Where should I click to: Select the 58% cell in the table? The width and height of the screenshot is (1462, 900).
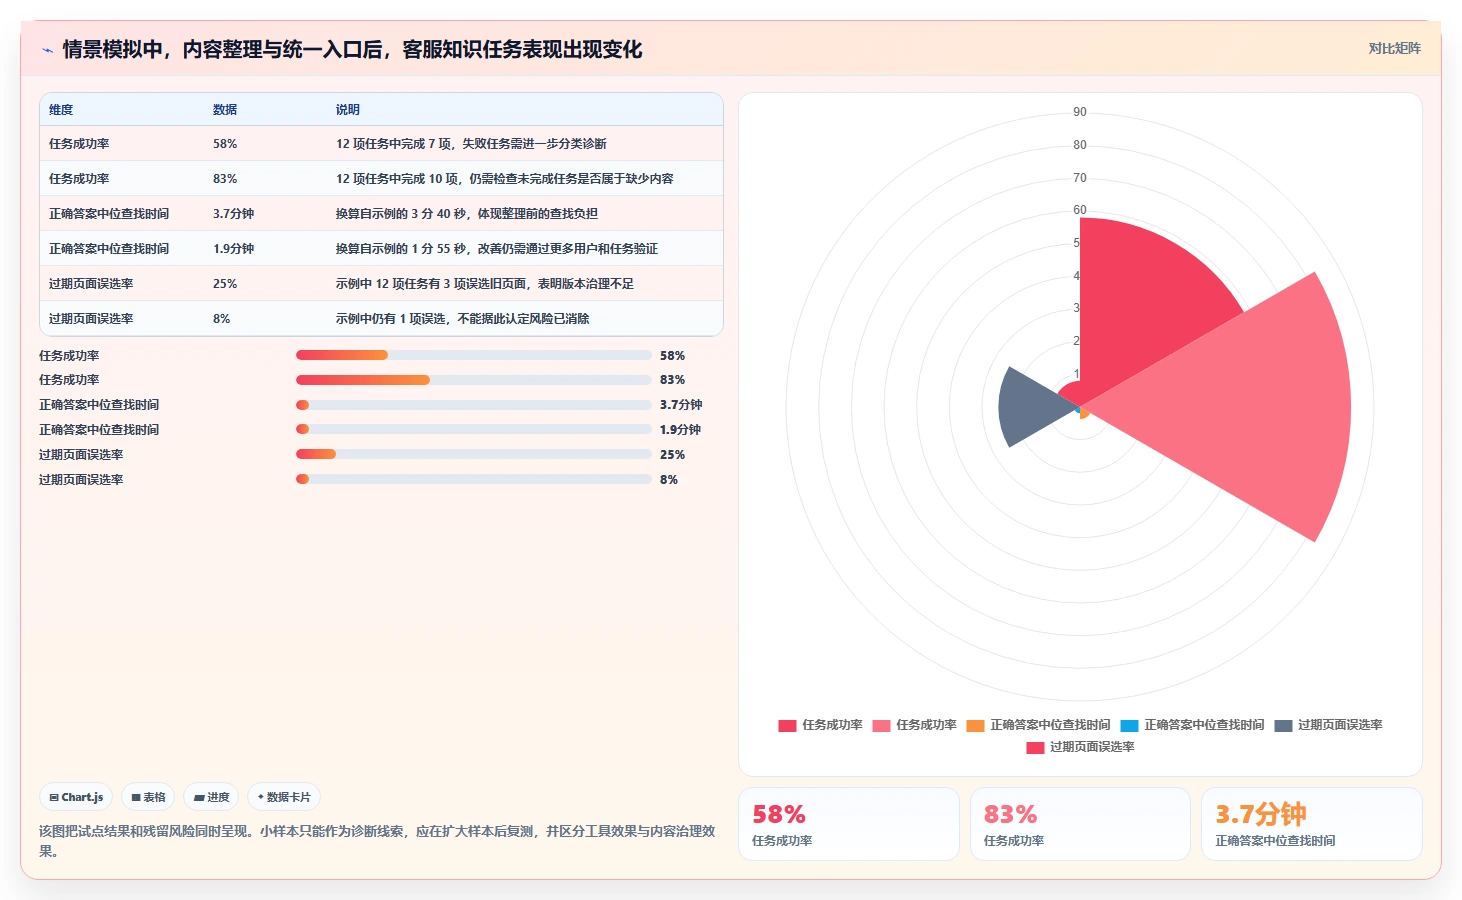pyautogui.click(x=225, y=144)
